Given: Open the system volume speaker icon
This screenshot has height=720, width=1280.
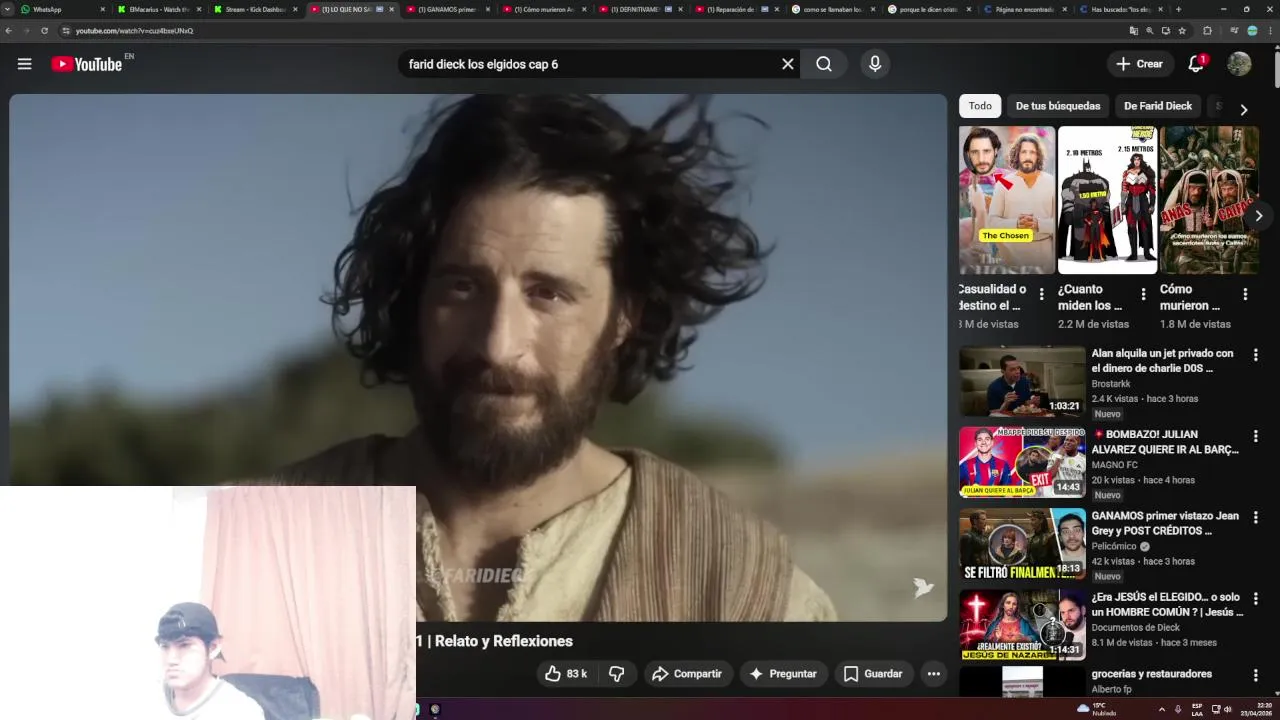Looking at the screenshot, I should (1227, 709).
